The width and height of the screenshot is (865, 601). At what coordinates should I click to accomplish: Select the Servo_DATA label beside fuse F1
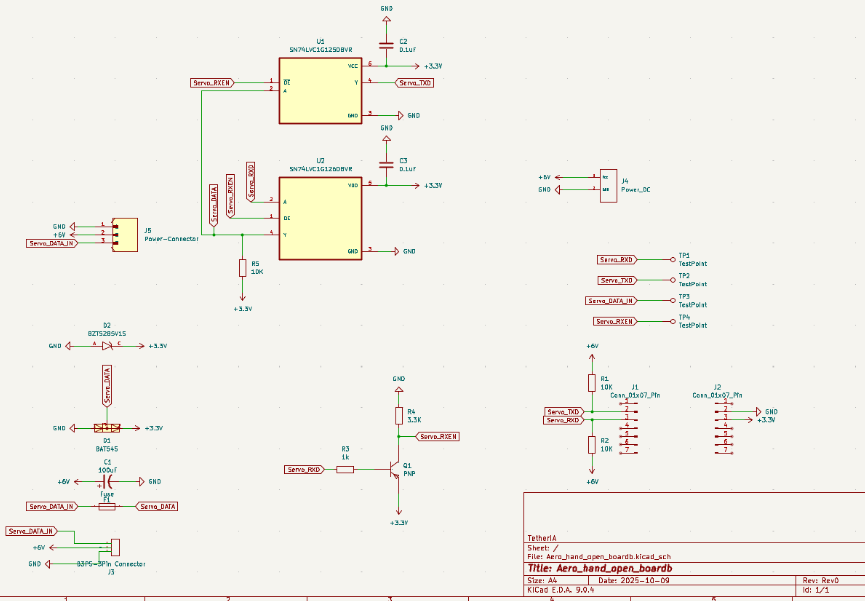coord(158,507)
